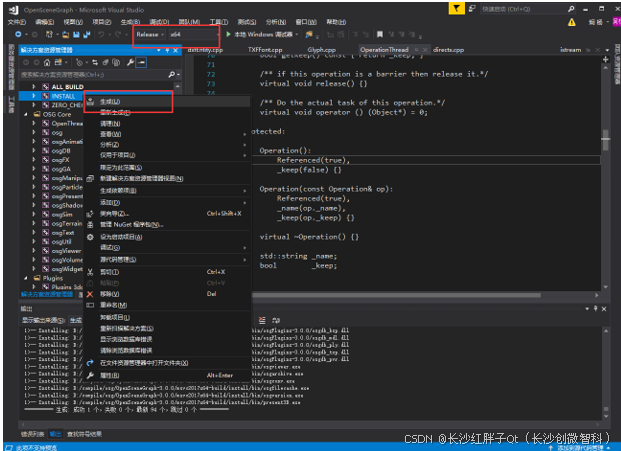Viewport: 621px width, 451px height.
Task: Click the Cut (剪切) scissors icon
Action: tap(90, 271)
